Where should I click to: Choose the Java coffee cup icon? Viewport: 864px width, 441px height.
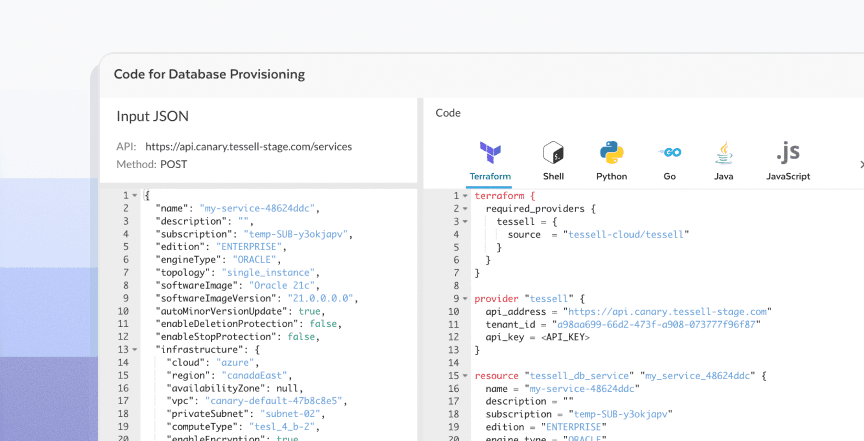click(723, 153)
